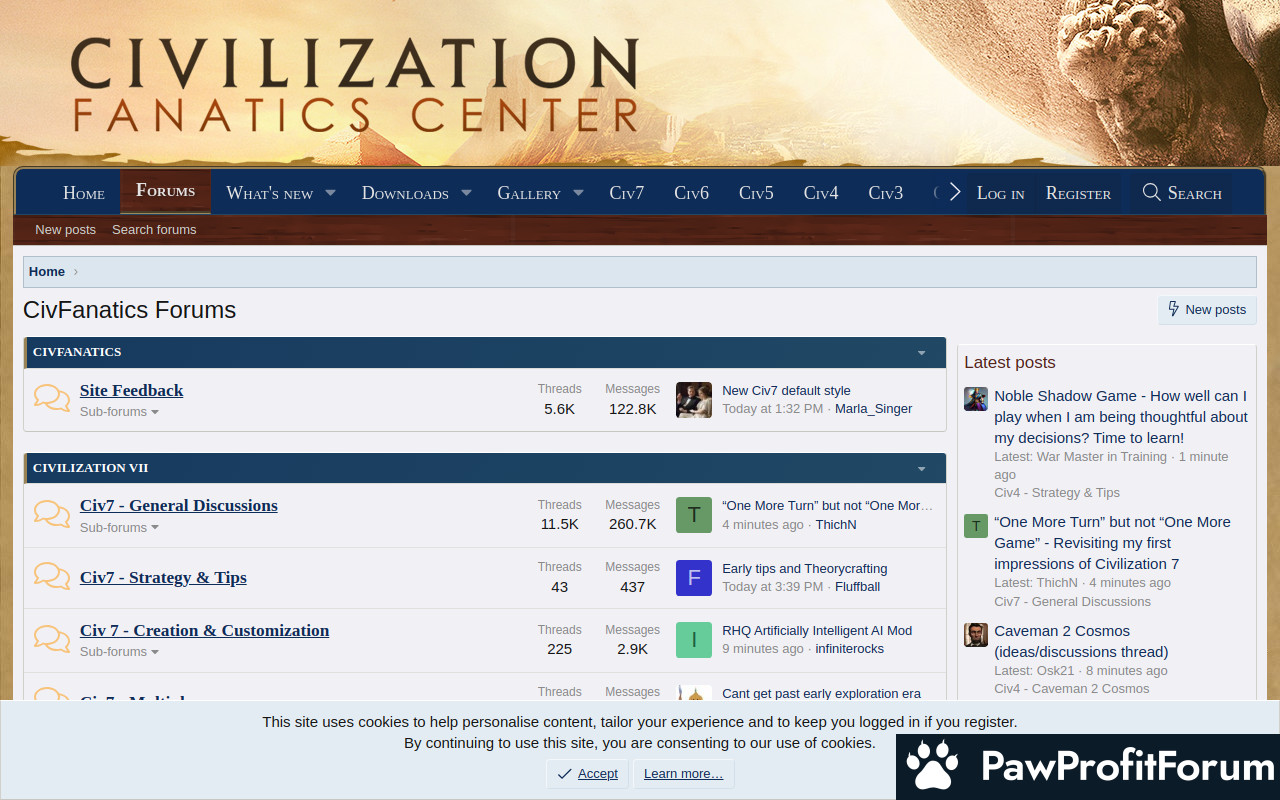Click the Civ7 Strategy & Tips bubble icon
The width and height of the screenshot is (1280, 800).
52,576
